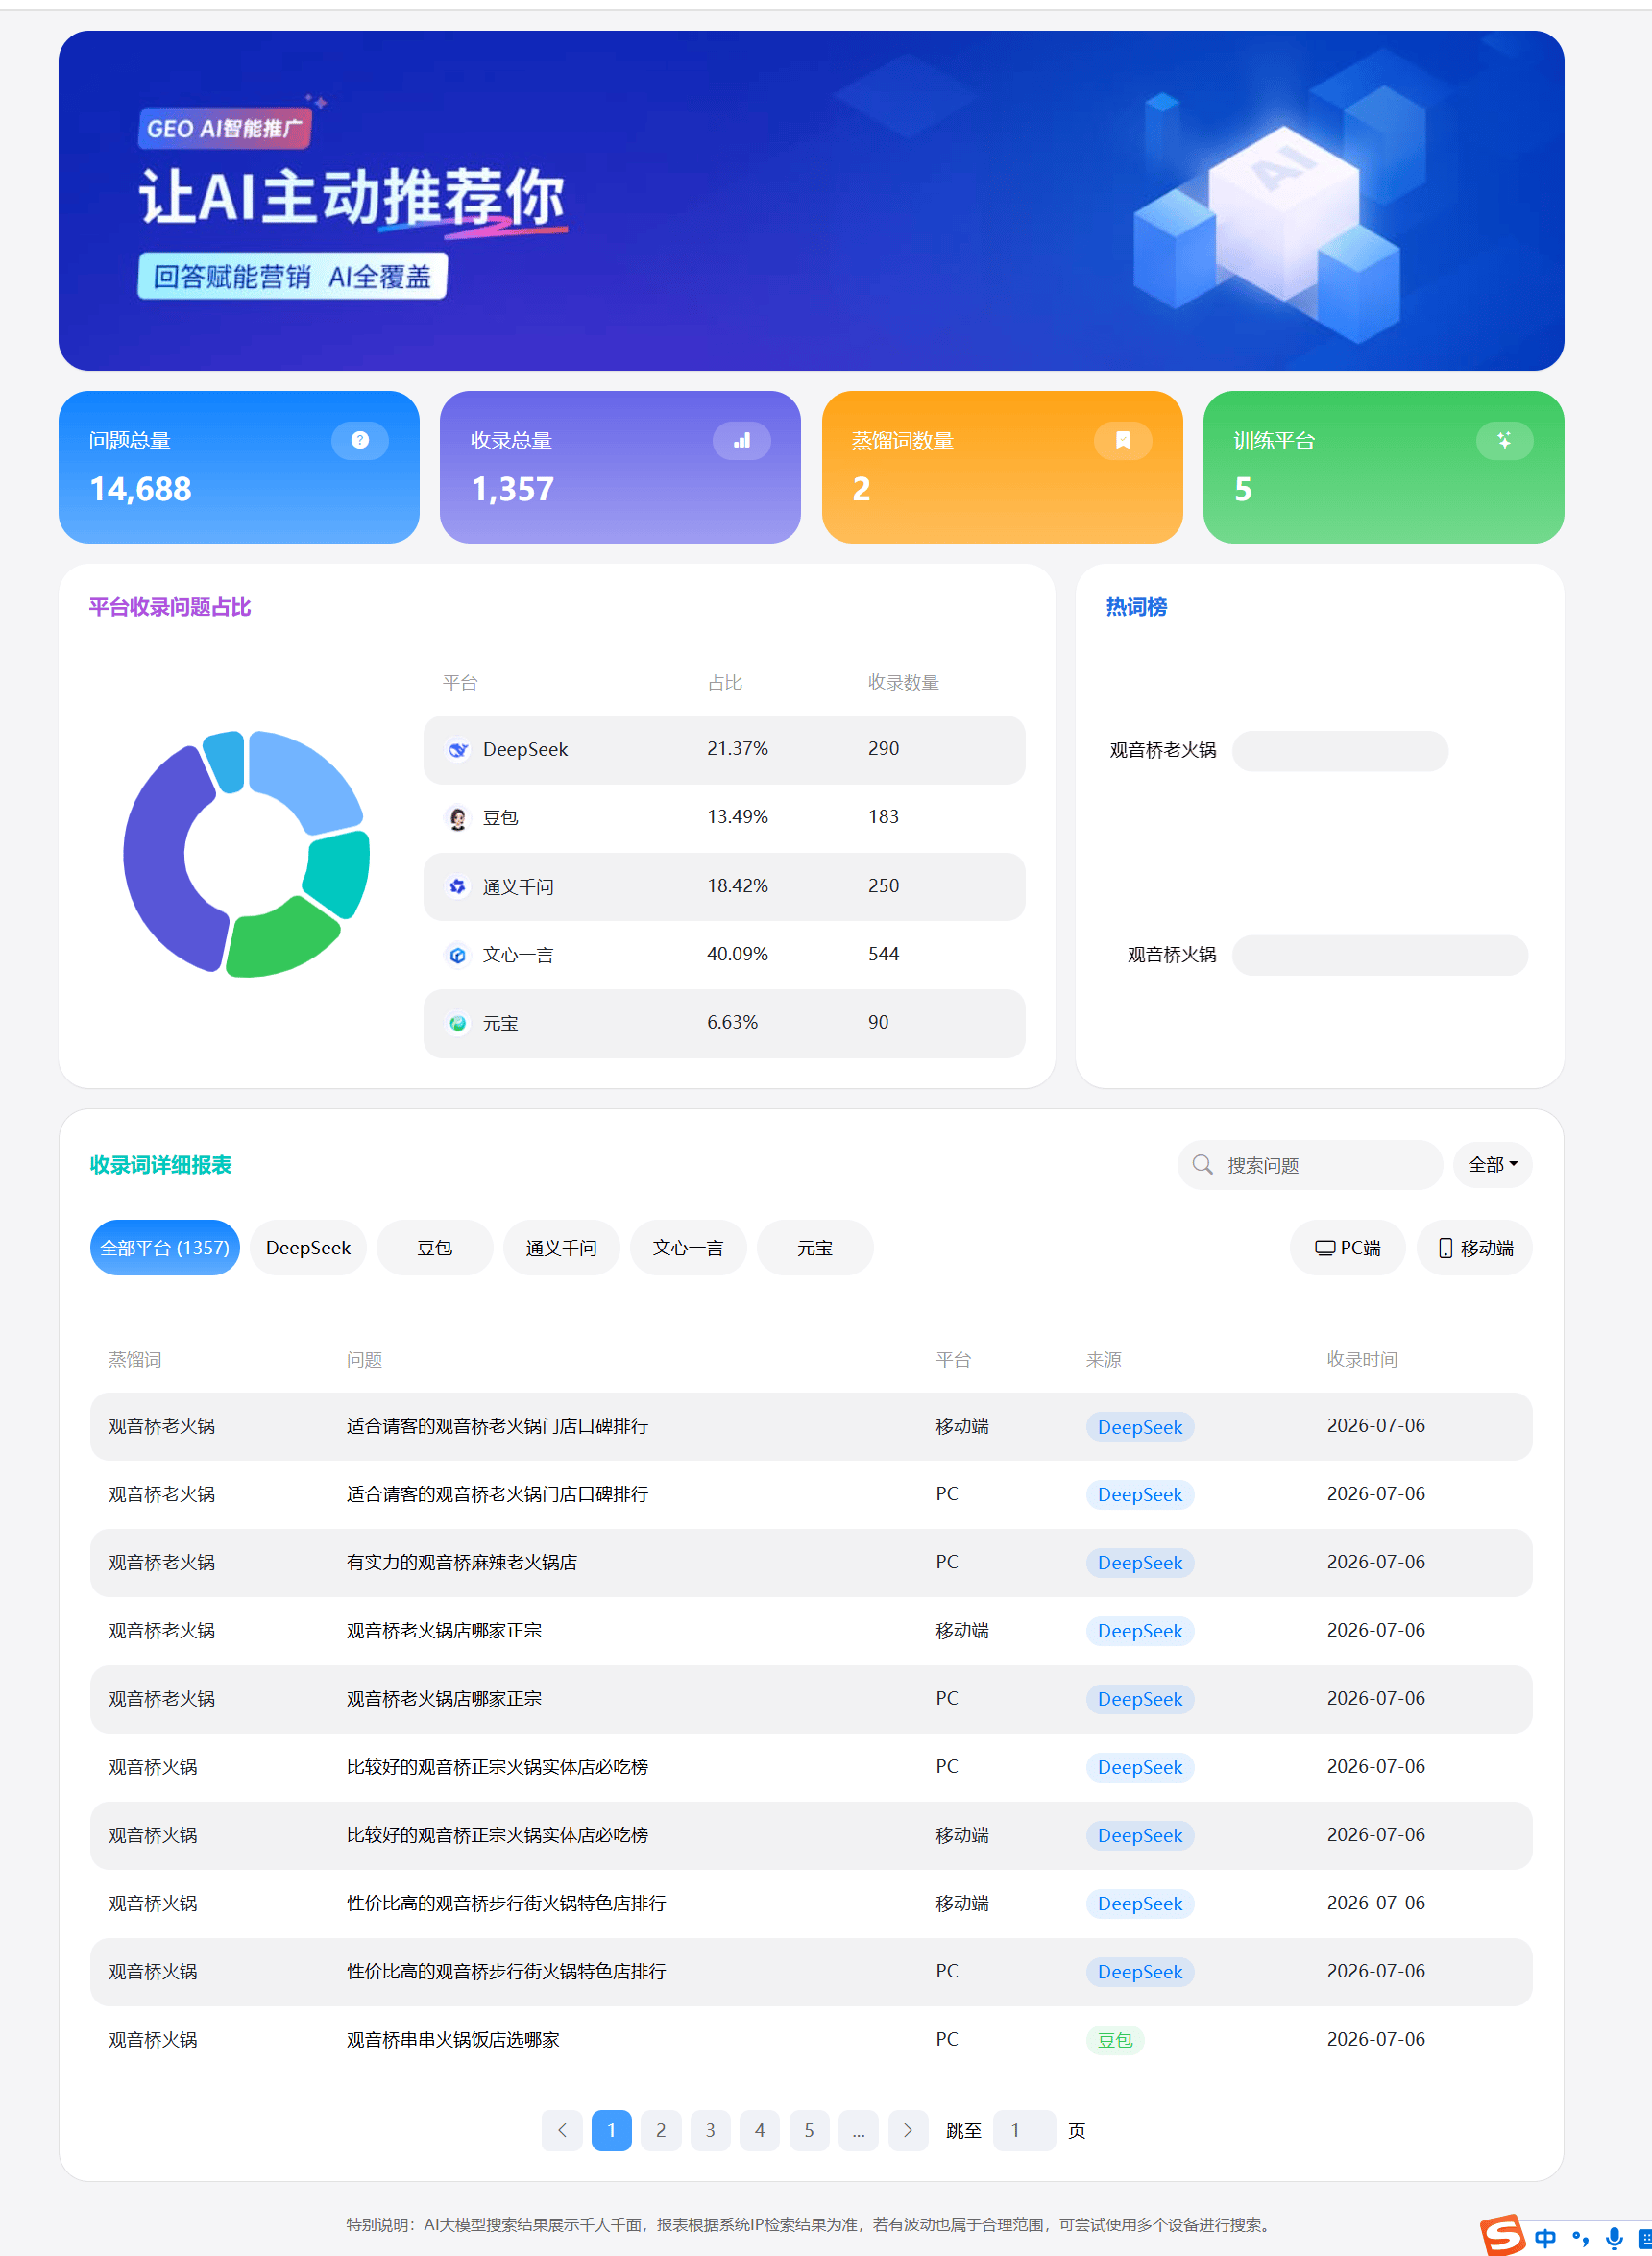Click the 观音桥火锅 hot word bar
1652x2256 pixels.
tap(1380, 956)
